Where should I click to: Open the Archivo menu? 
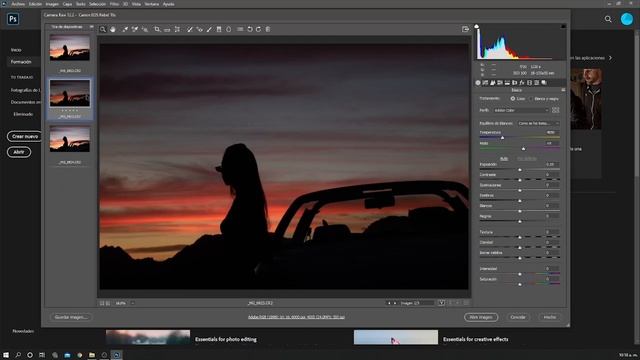pyautogui.click(x=18, y=4)
